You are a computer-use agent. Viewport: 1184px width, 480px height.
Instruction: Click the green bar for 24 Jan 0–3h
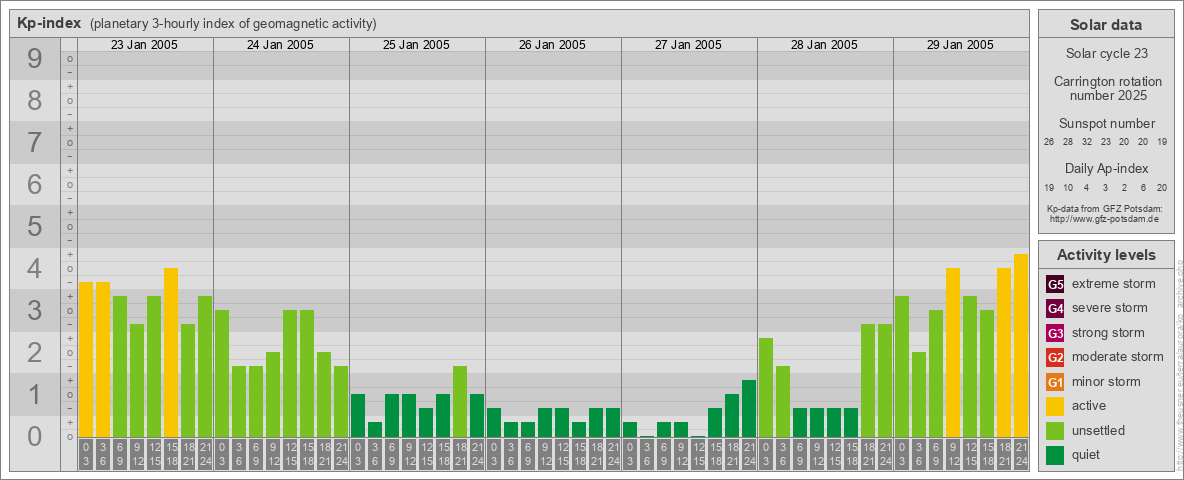(x=222, y=374)
